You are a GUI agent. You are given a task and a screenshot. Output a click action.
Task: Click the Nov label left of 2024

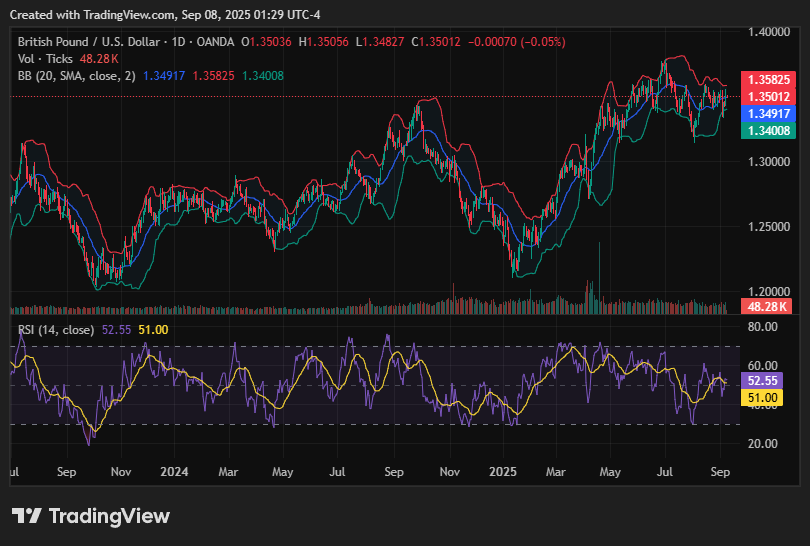click(121, 472)
